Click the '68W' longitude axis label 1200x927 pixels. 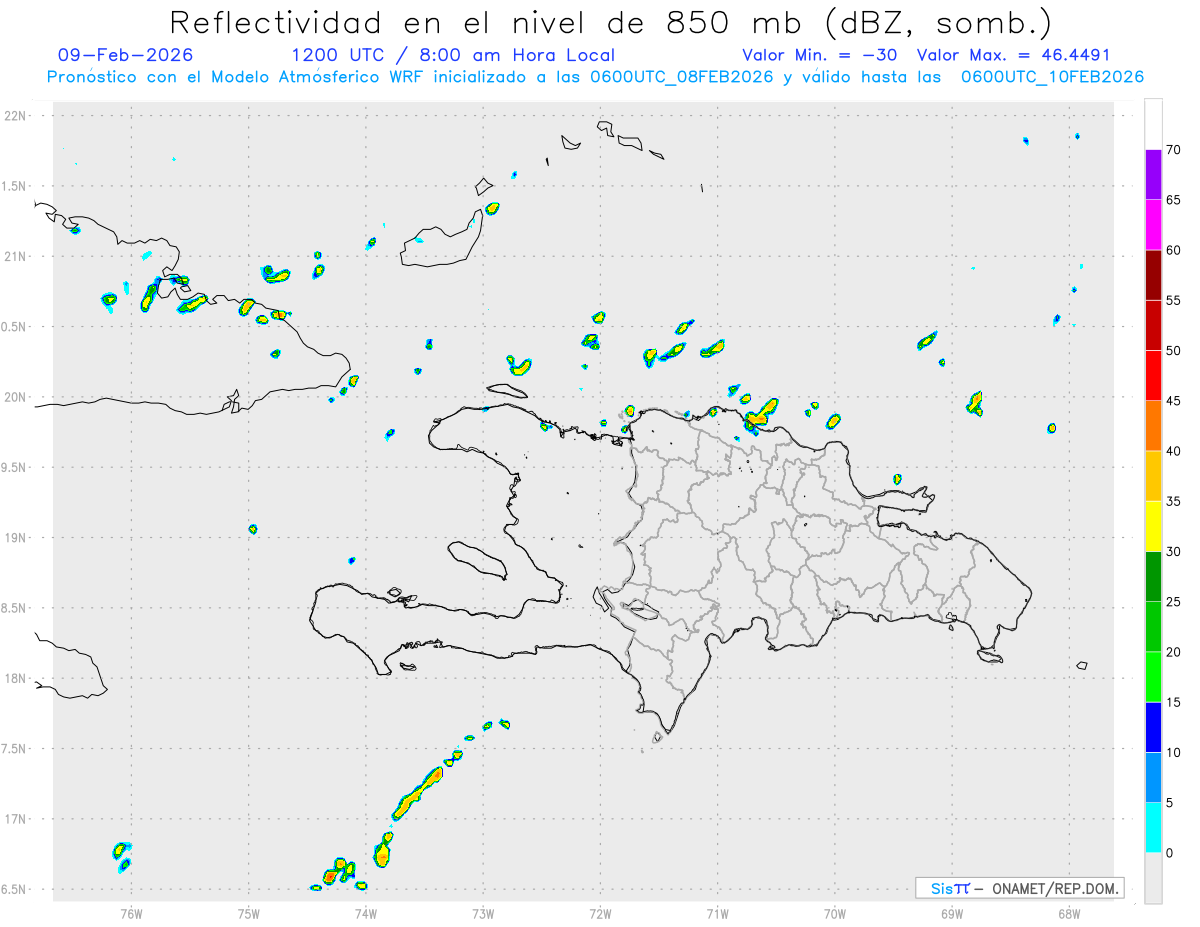(x=1069, y=913)
